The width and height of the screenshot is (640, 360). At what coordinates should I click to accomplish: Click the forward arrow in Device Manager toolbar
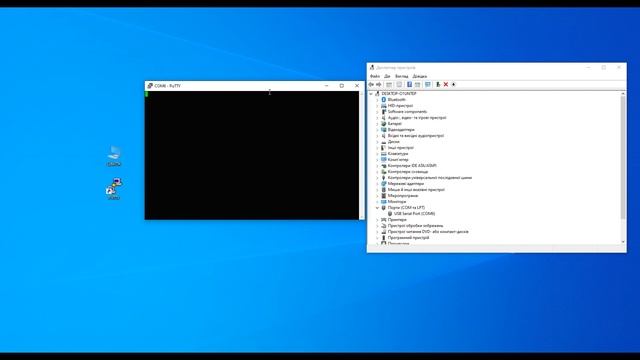tap(379, 84)
